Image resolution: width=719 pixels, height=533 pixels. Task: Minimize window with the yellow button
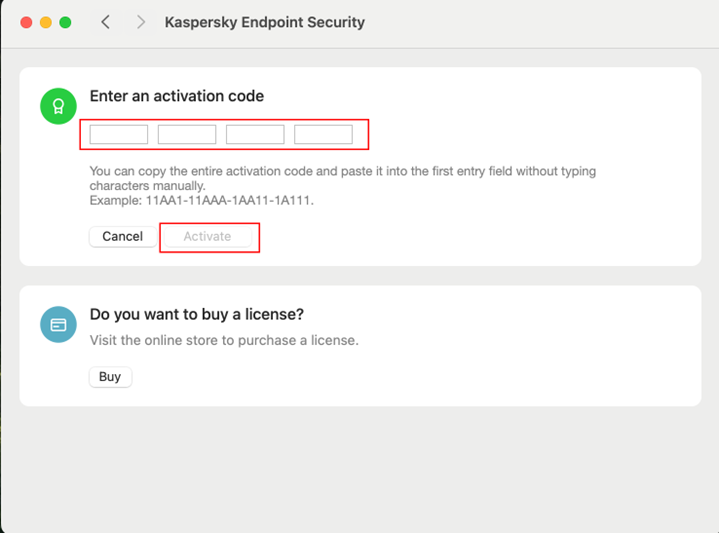pyautogui.click(x=46, y=22)
